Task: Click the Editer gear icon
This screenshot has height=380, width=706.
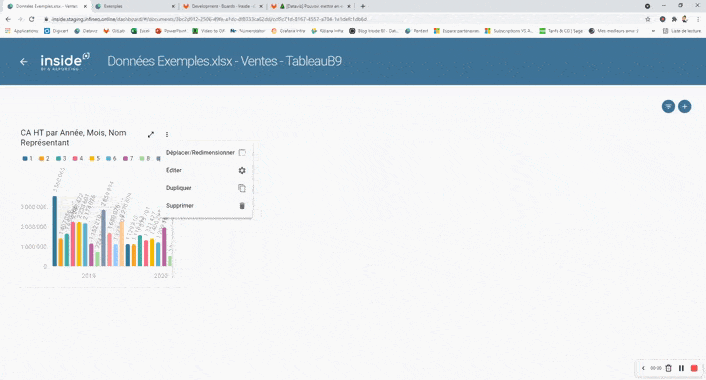Action: click(x=242, y=170)
